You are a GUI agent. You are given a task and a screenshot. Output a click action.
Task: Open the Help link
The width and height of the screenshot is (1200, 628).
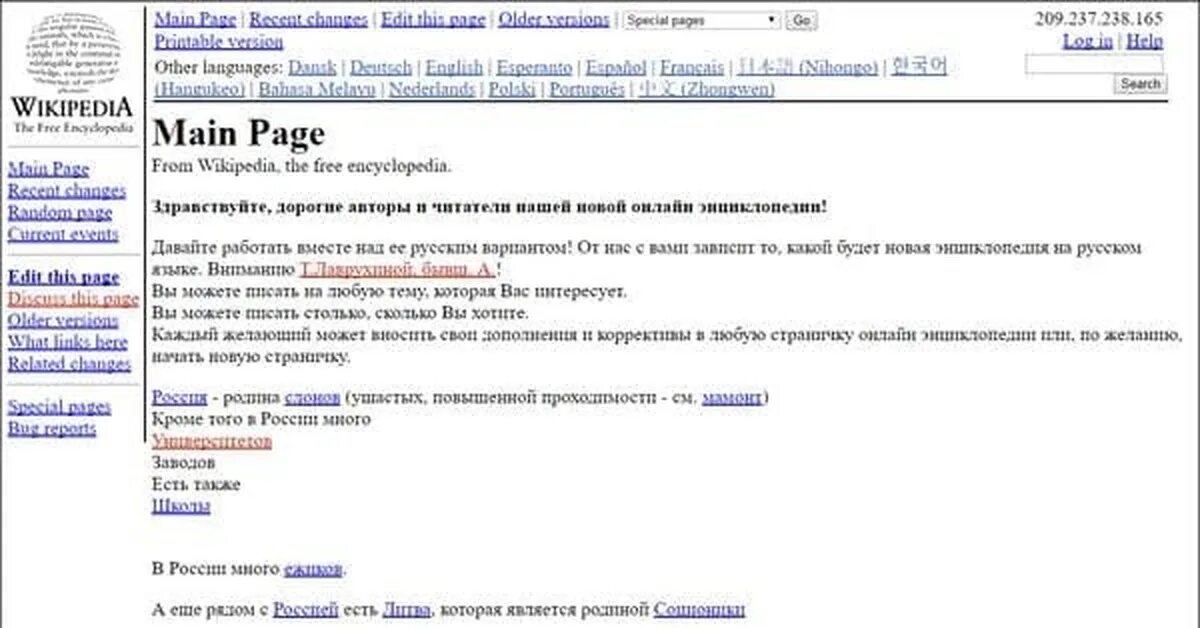(x=1145, y=41)
